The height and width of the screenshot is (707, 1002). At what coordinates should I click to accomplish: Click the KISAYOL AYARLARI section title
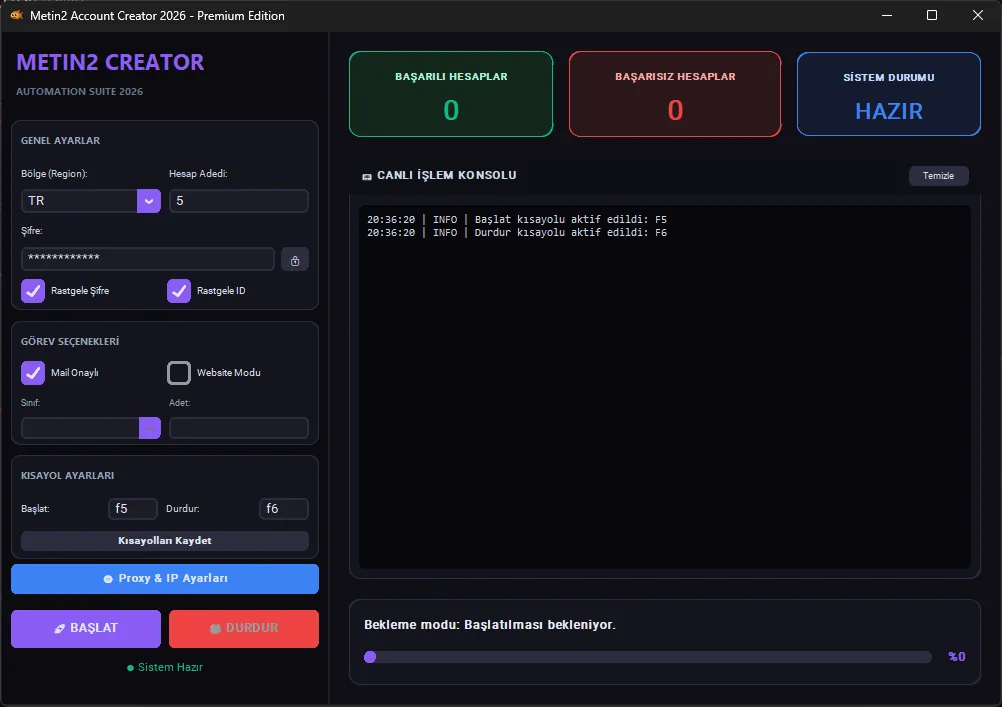[x=68, y=476]
